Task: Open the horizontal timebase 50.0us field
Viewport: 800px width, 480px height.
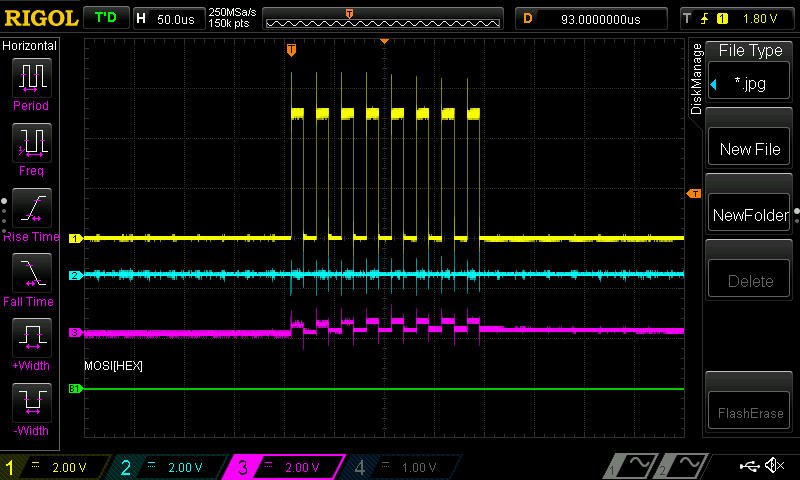Action: pyautogui.click(x=169, y=19)
